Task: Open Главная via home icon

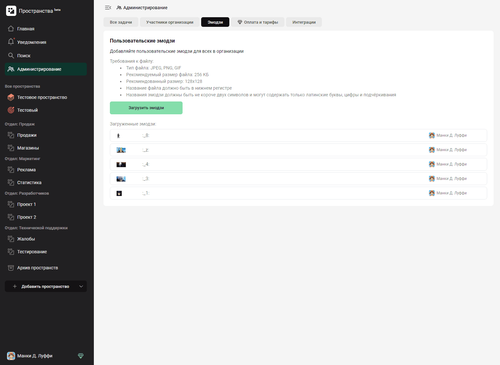Action: [11, 29]
